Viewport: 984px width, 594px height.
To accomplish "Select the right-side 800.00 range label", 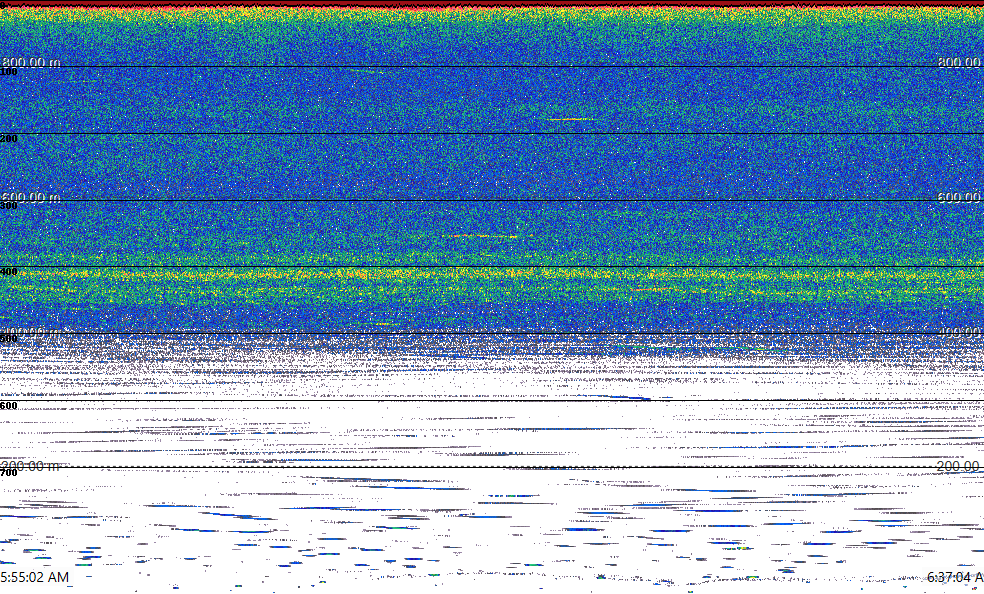I will pyautogui.click(x=960, y=62).
